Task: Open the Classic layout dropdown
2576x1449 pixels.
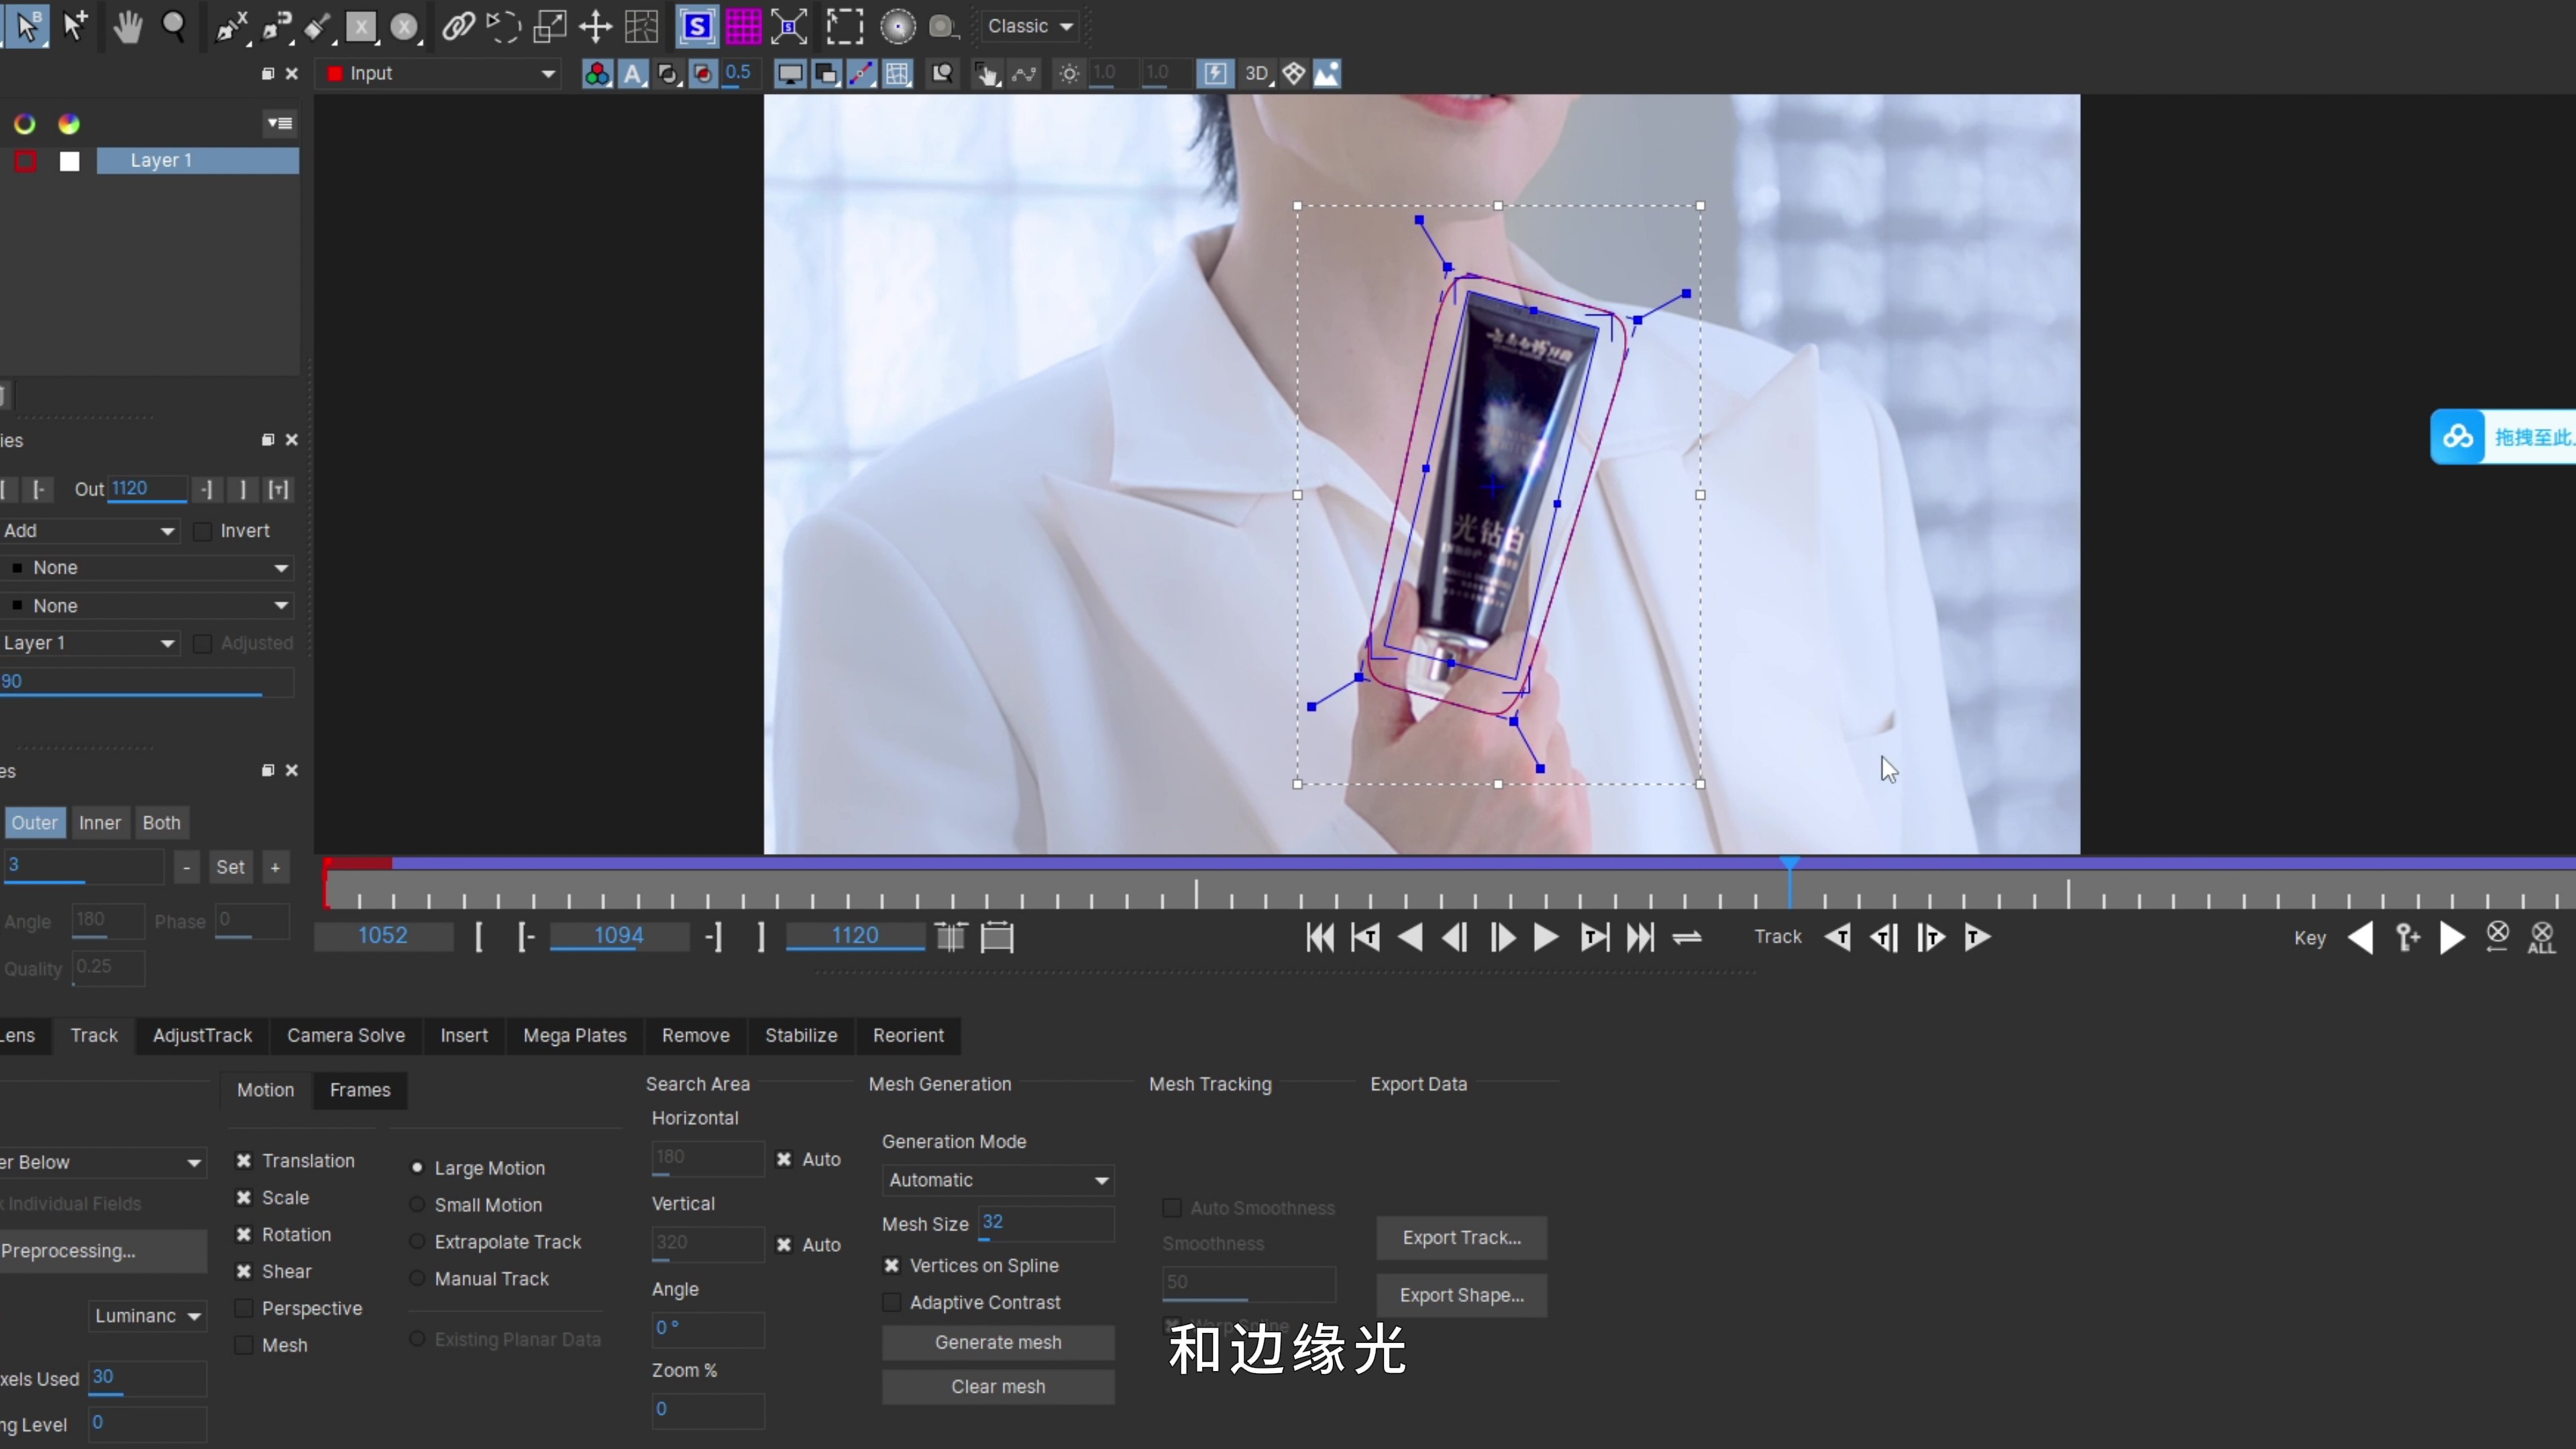Action: pos(1030,27)
